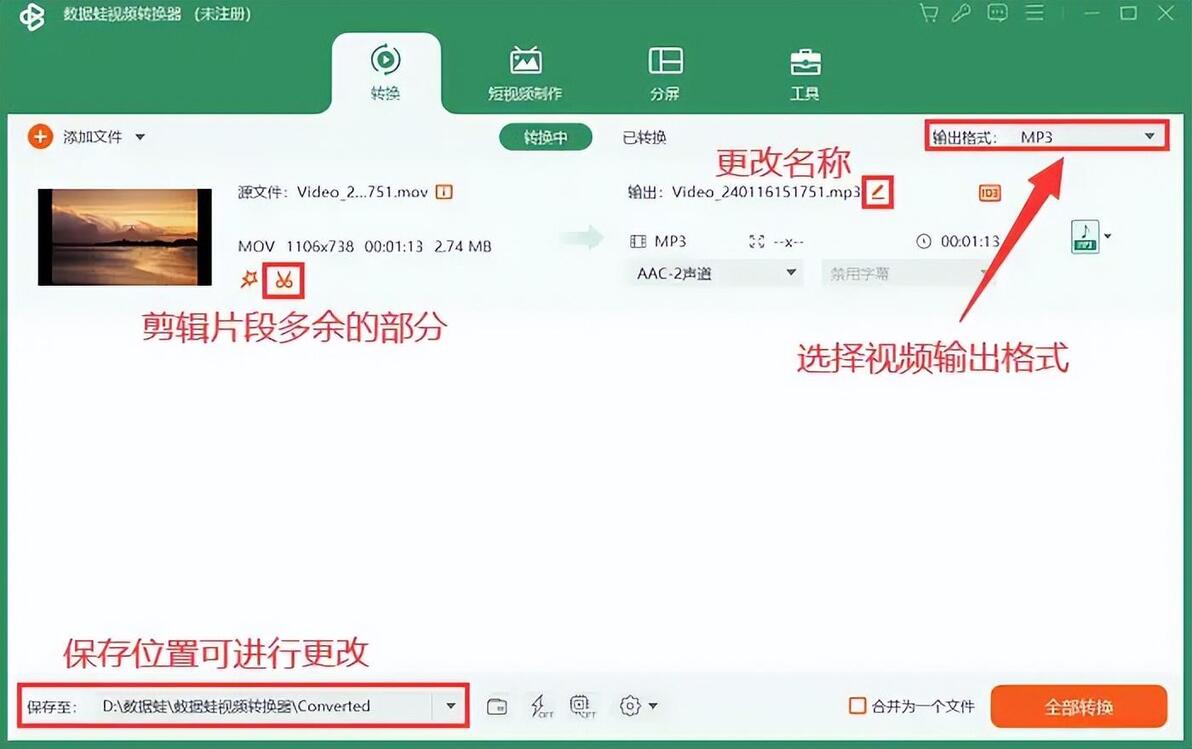
Task: Expand the save-to path dropdown
Action: tap(451, 706)
